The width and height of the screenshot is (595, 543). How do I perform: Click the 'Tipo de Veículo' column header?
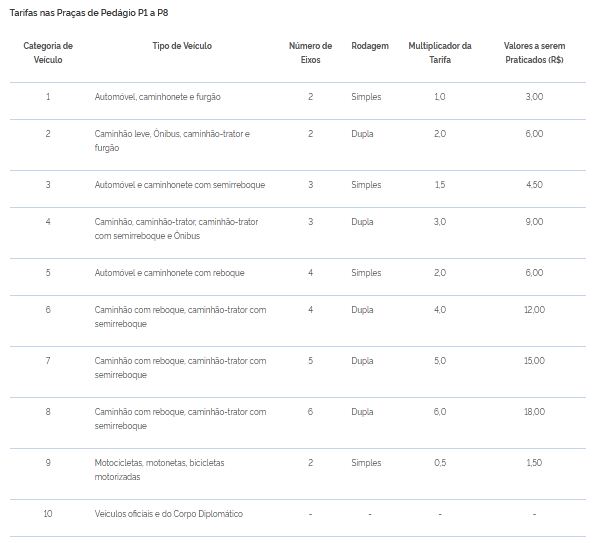point(182,46)
